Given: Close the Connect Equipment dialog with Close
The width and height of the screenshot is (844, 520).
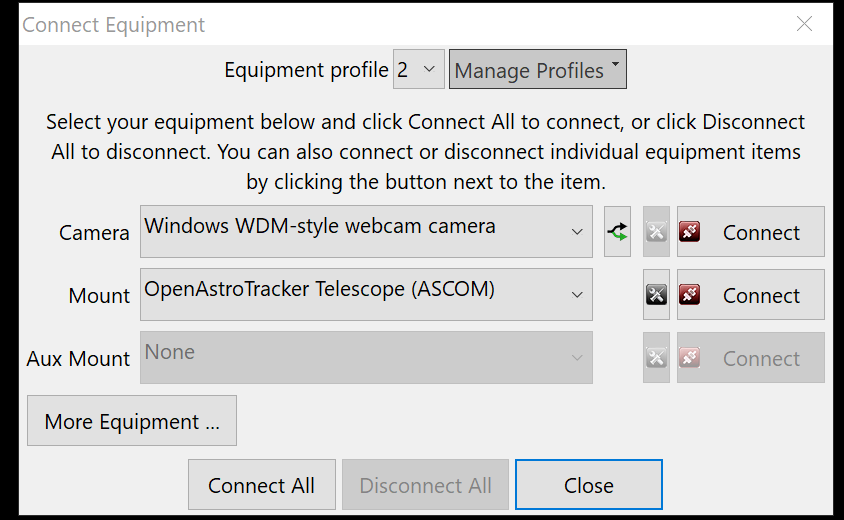Looking at the screenshot, I should (x=589, y=484).
